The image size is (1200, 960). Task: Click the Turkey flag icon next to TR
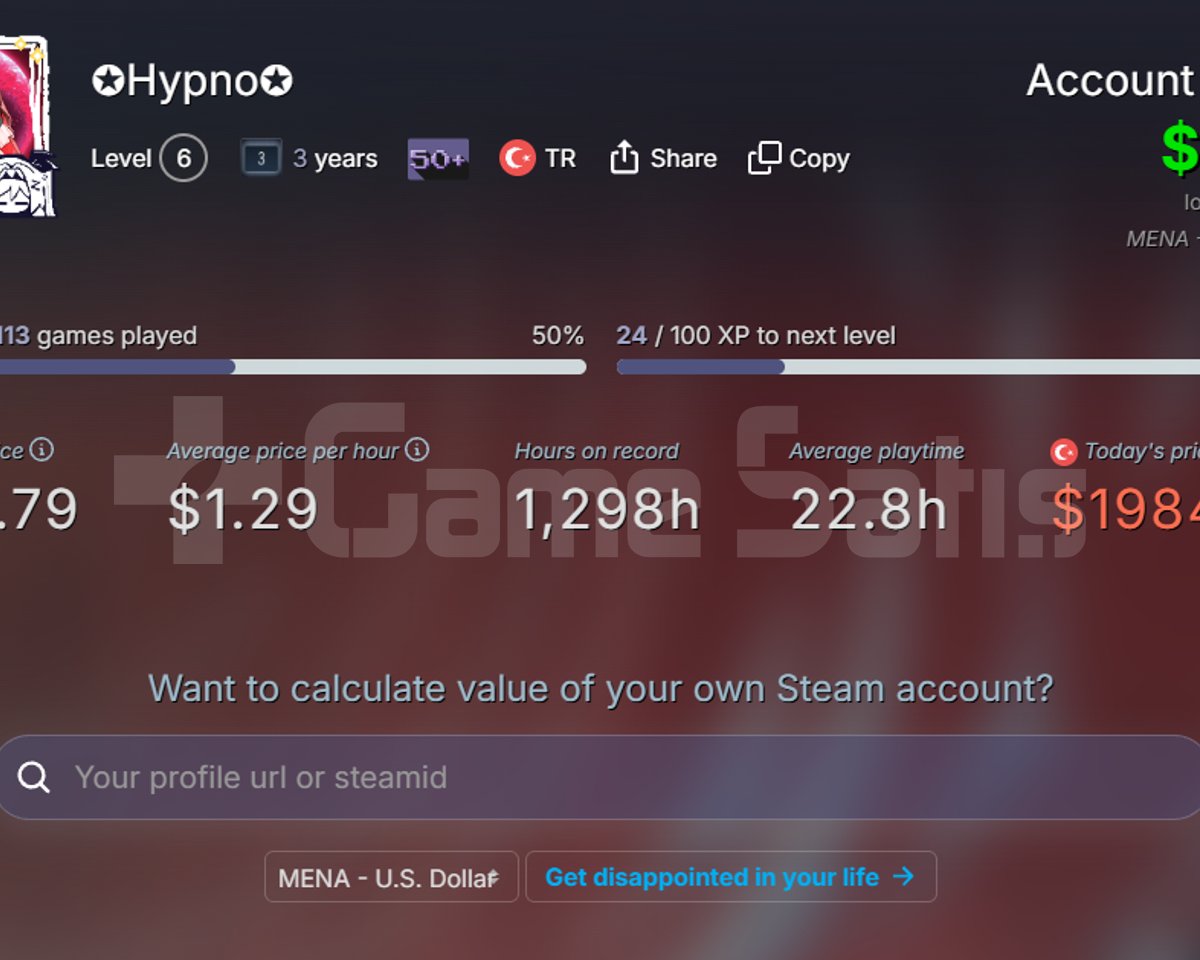coord(517,158)
